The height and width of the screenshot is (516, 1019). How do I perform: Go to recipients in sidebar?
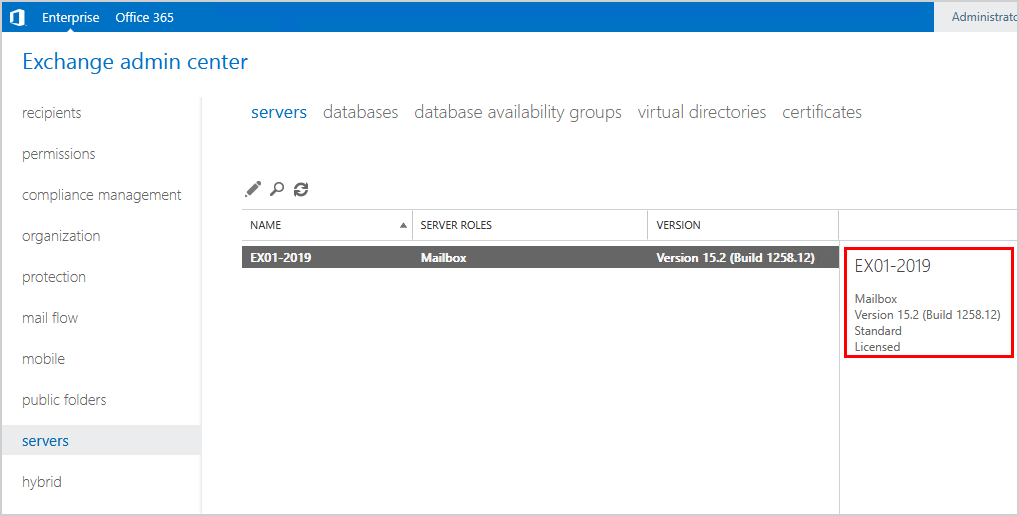tap(52, 113)
